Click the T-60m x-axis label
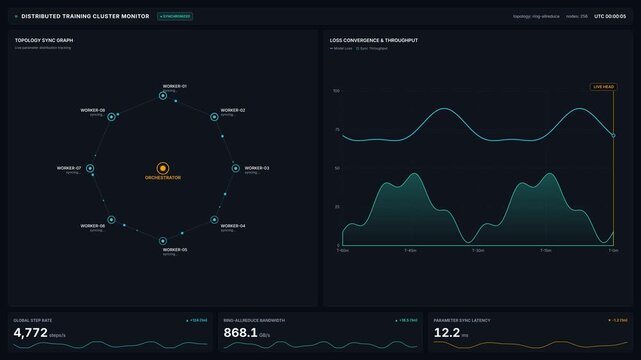 click(x=343, y=250)
